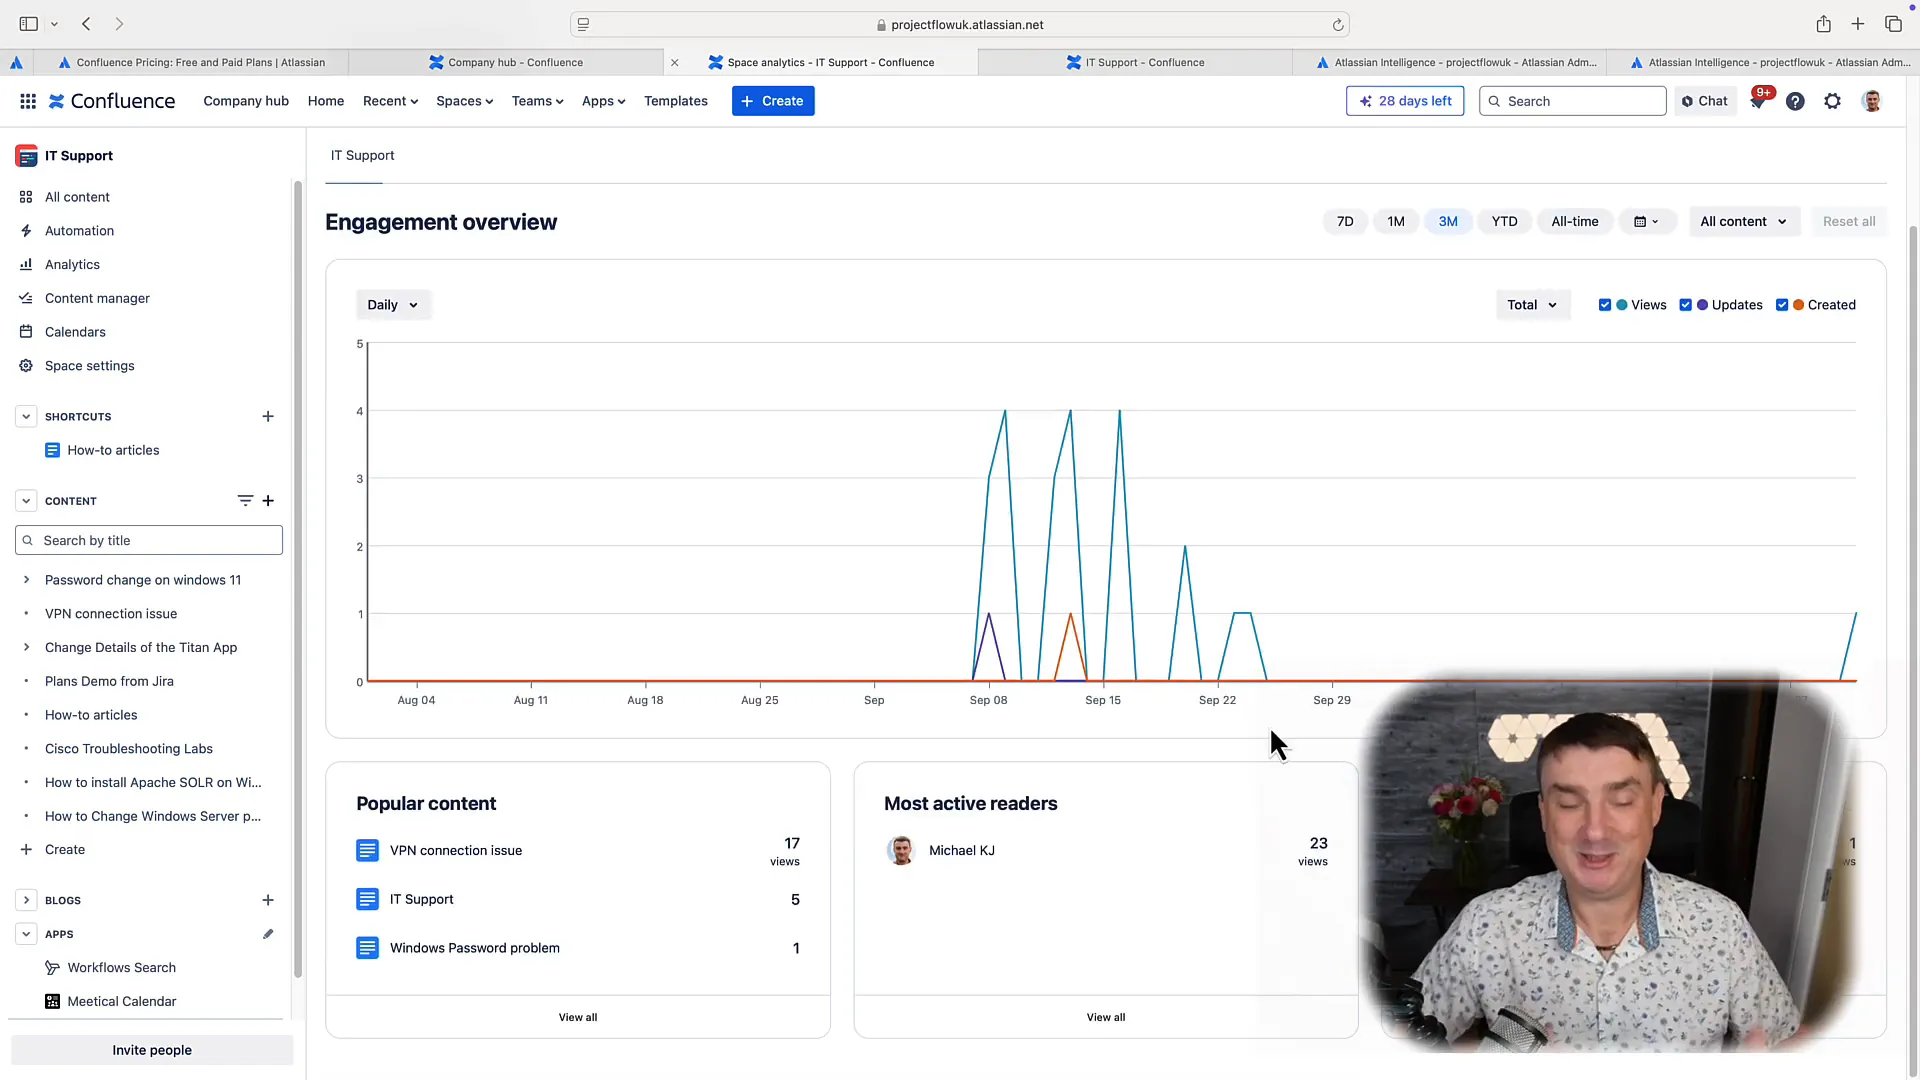Select the 7D time range
Image resolution: width=1920 pixels, height=1080 pixels.
pyautogui.click(x=1345, y=222)
